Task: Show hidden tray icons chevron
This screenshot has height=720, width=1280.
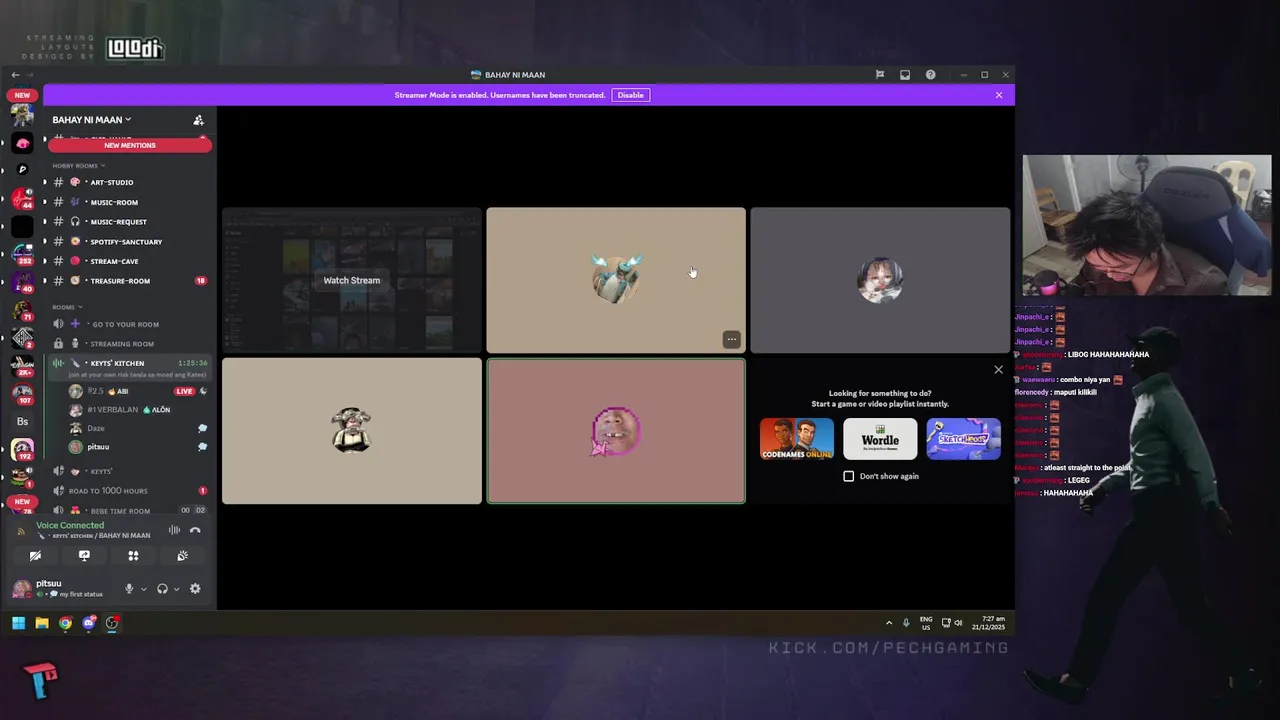Action: coord(889,623)
